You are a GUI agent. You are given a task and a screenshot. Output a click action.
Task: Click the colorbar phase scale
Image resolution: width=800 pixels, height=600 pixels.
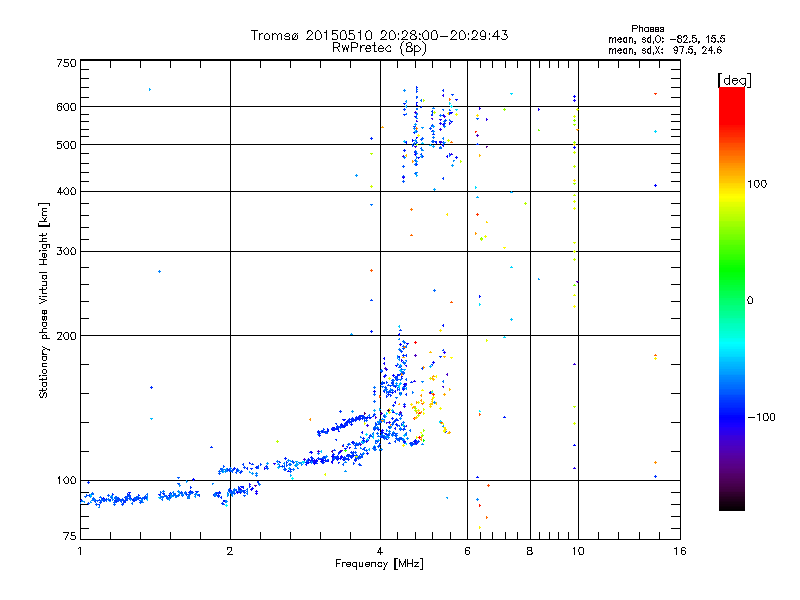[x=732, y=298]
